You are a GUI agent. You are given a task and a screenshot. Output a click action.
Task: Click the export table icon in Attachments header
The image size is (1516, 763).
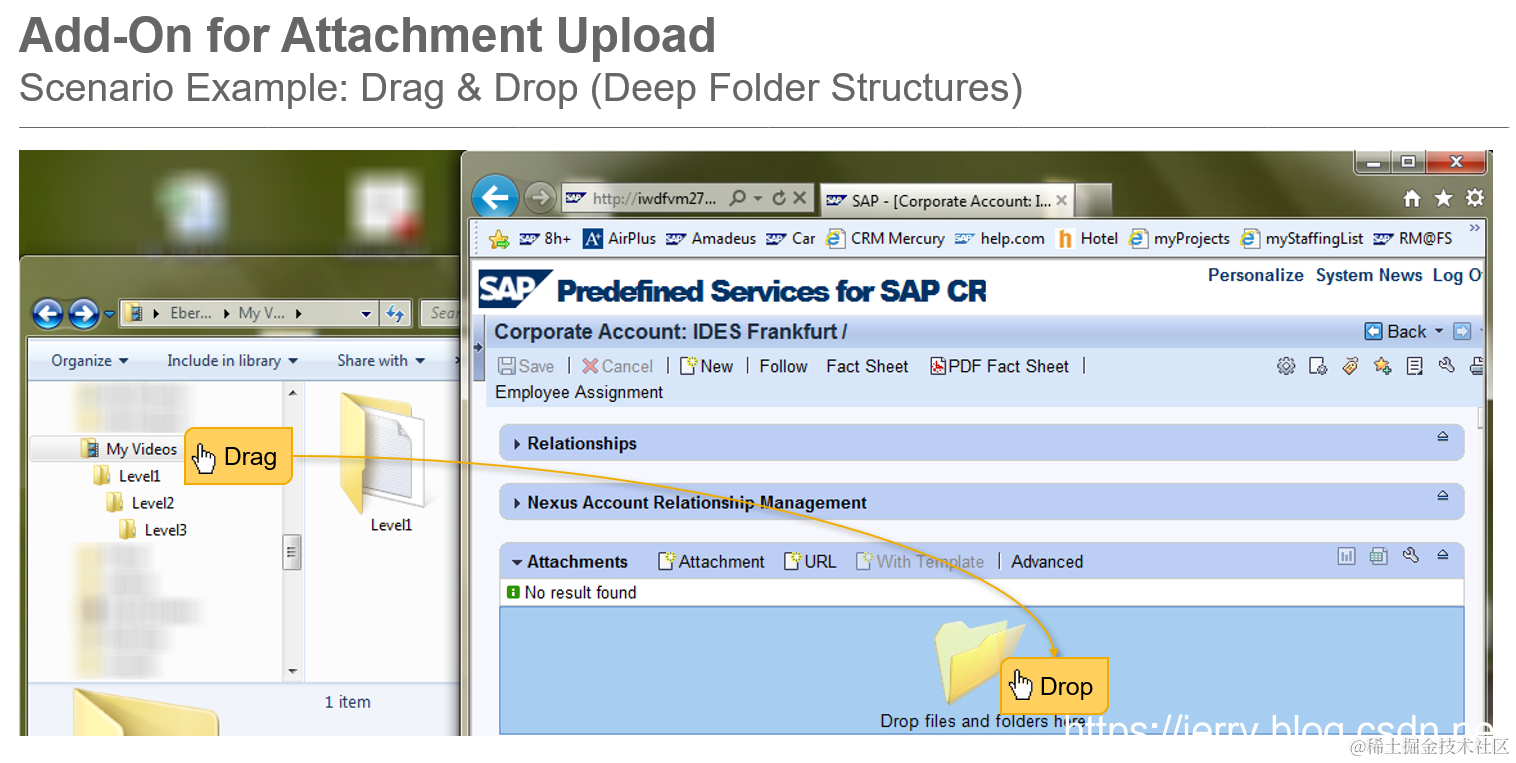click(x=1379, y=556)
